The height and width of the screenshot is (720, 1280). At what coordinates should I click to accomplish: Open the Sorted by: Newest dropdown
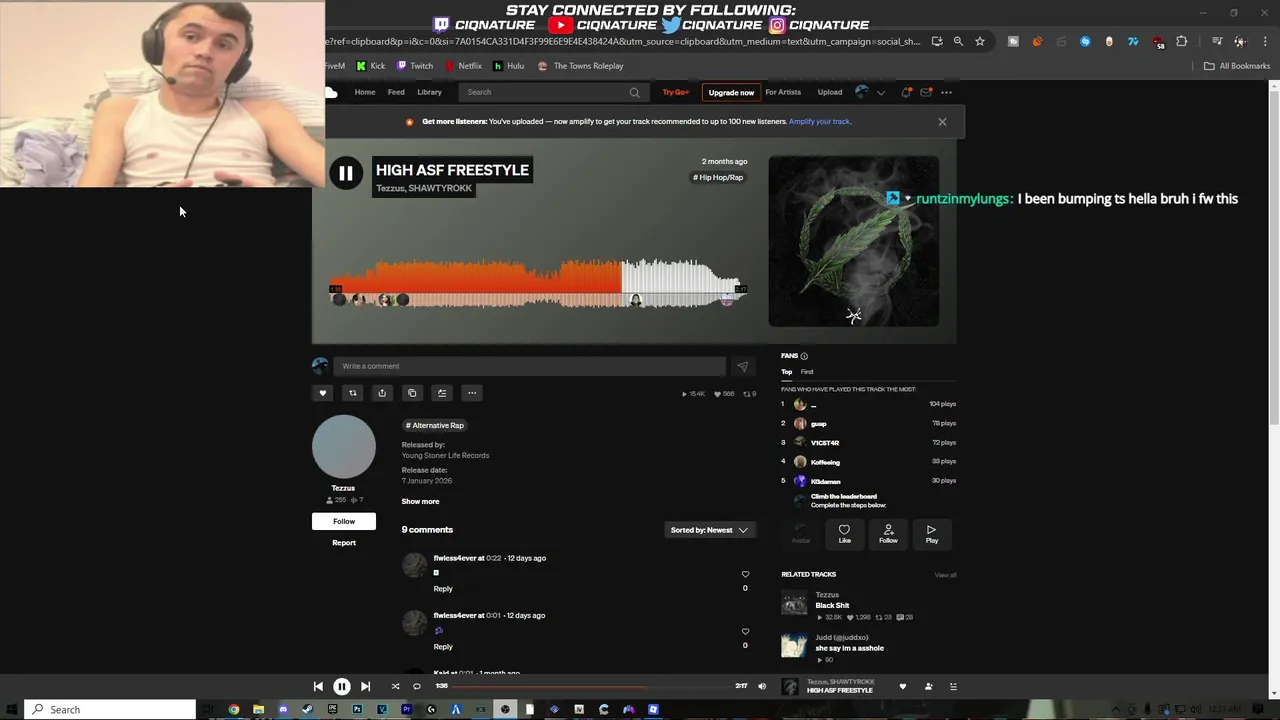709,530
